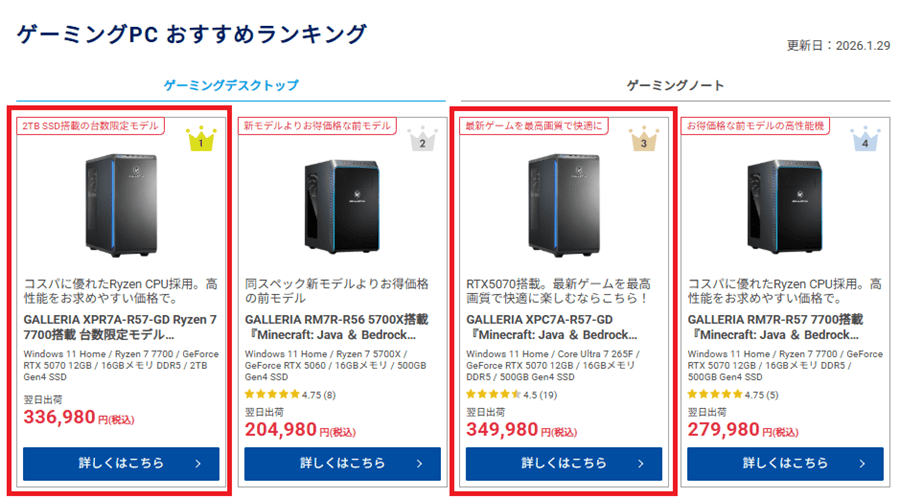Image resolution: width=900 pixels, height=498 pixels.
Task: Click the 2TB SSD搭載の台数限定モデル label
Action: click(91, 126)
